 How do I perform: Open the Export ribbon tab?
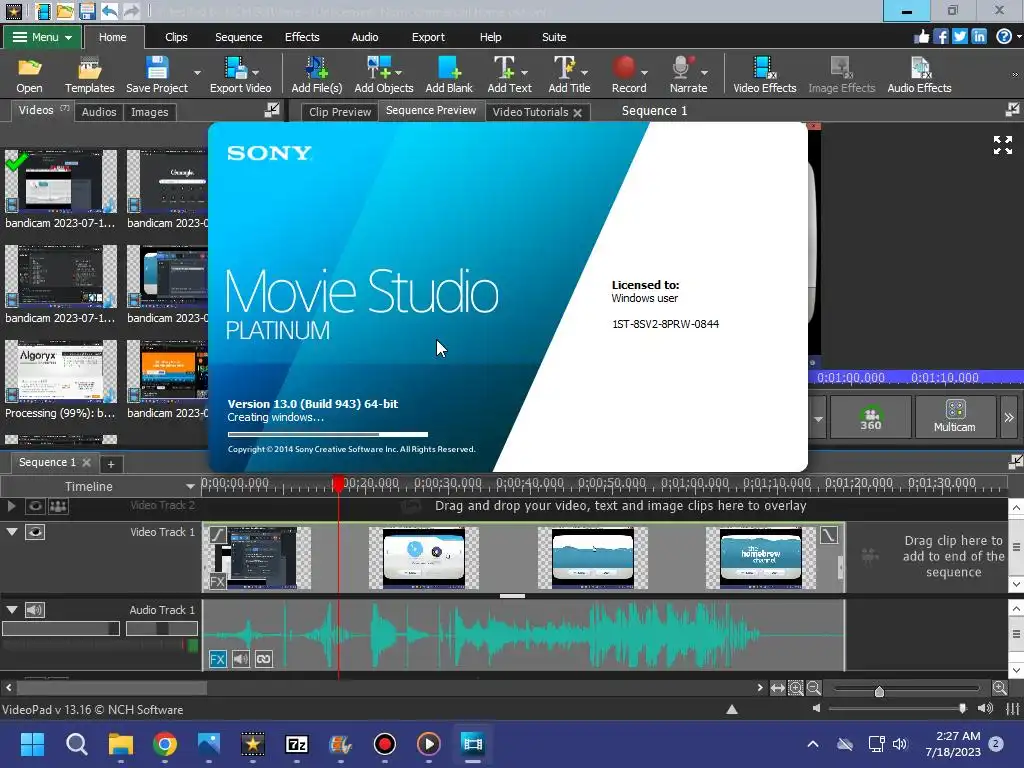(428, 37)
